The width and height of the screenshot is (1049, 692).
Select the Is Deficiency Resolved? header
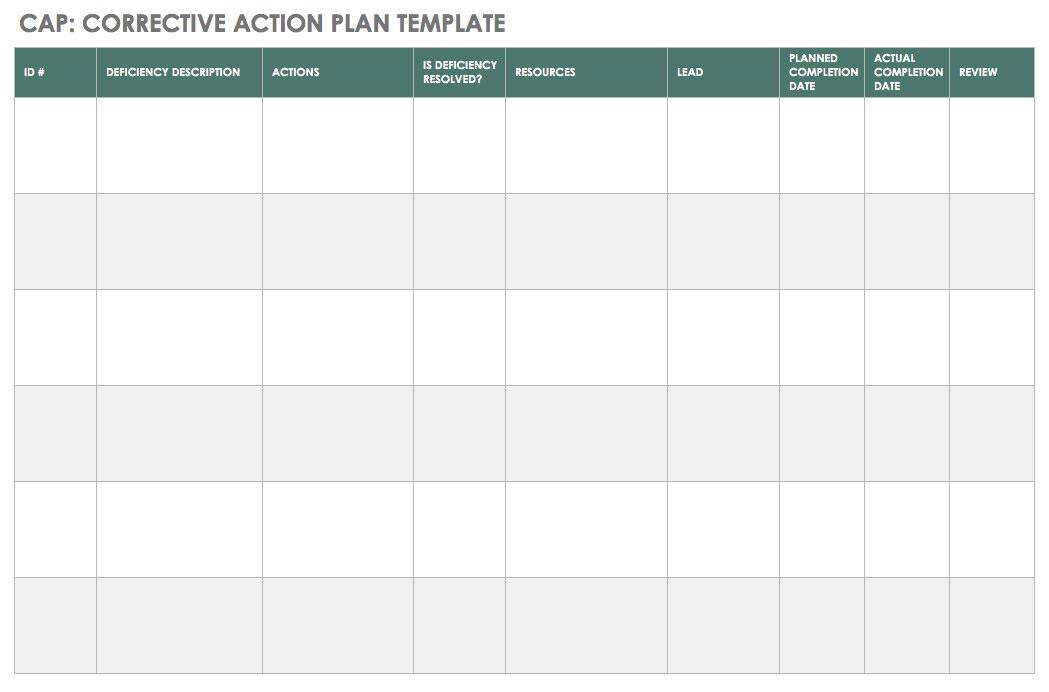click(459, 72)
